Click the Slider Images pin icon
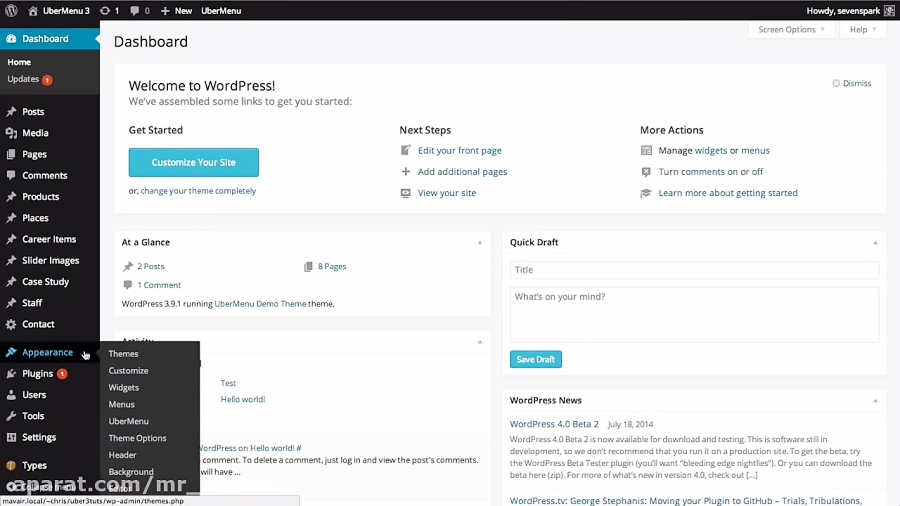Viewport: 900px width, 506px height. pyautogui.click(x=11, y=260)
